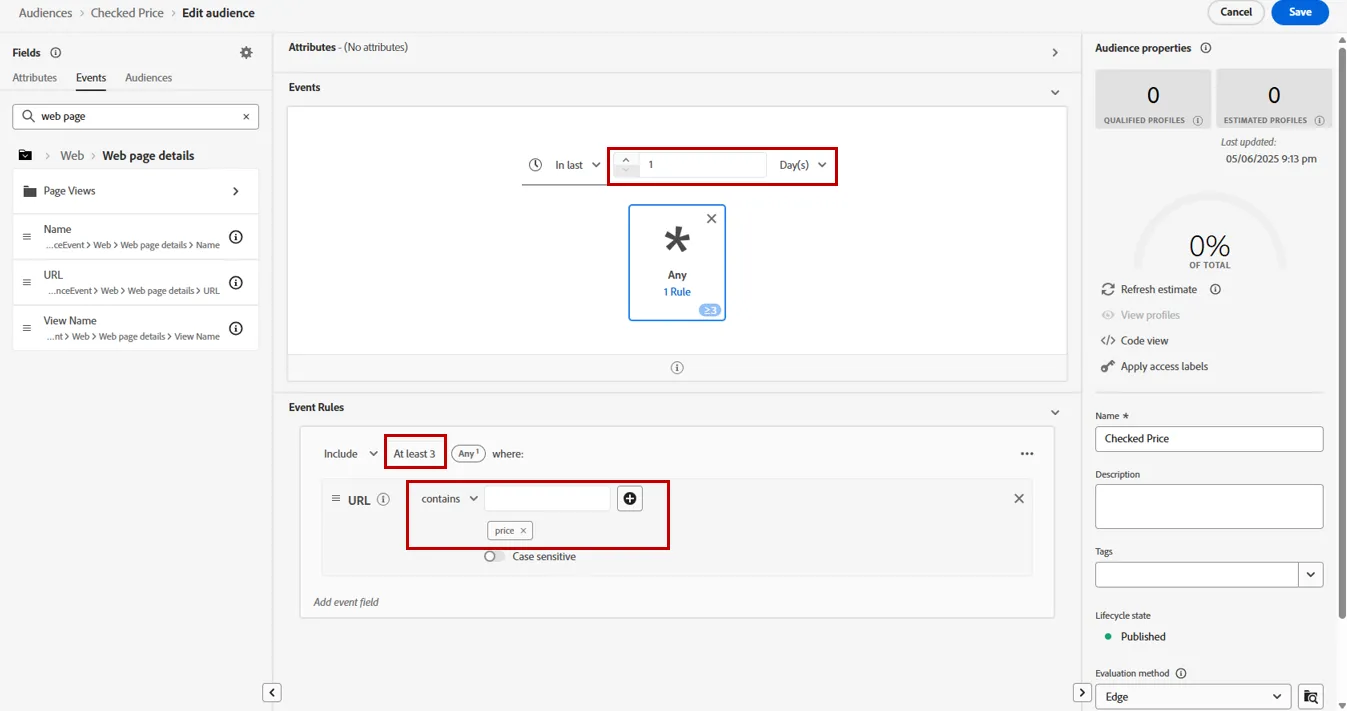Viewport: 1347px width, 711px height.
Task: Switch to the Events tab
Action: click(x=91, y=78)
